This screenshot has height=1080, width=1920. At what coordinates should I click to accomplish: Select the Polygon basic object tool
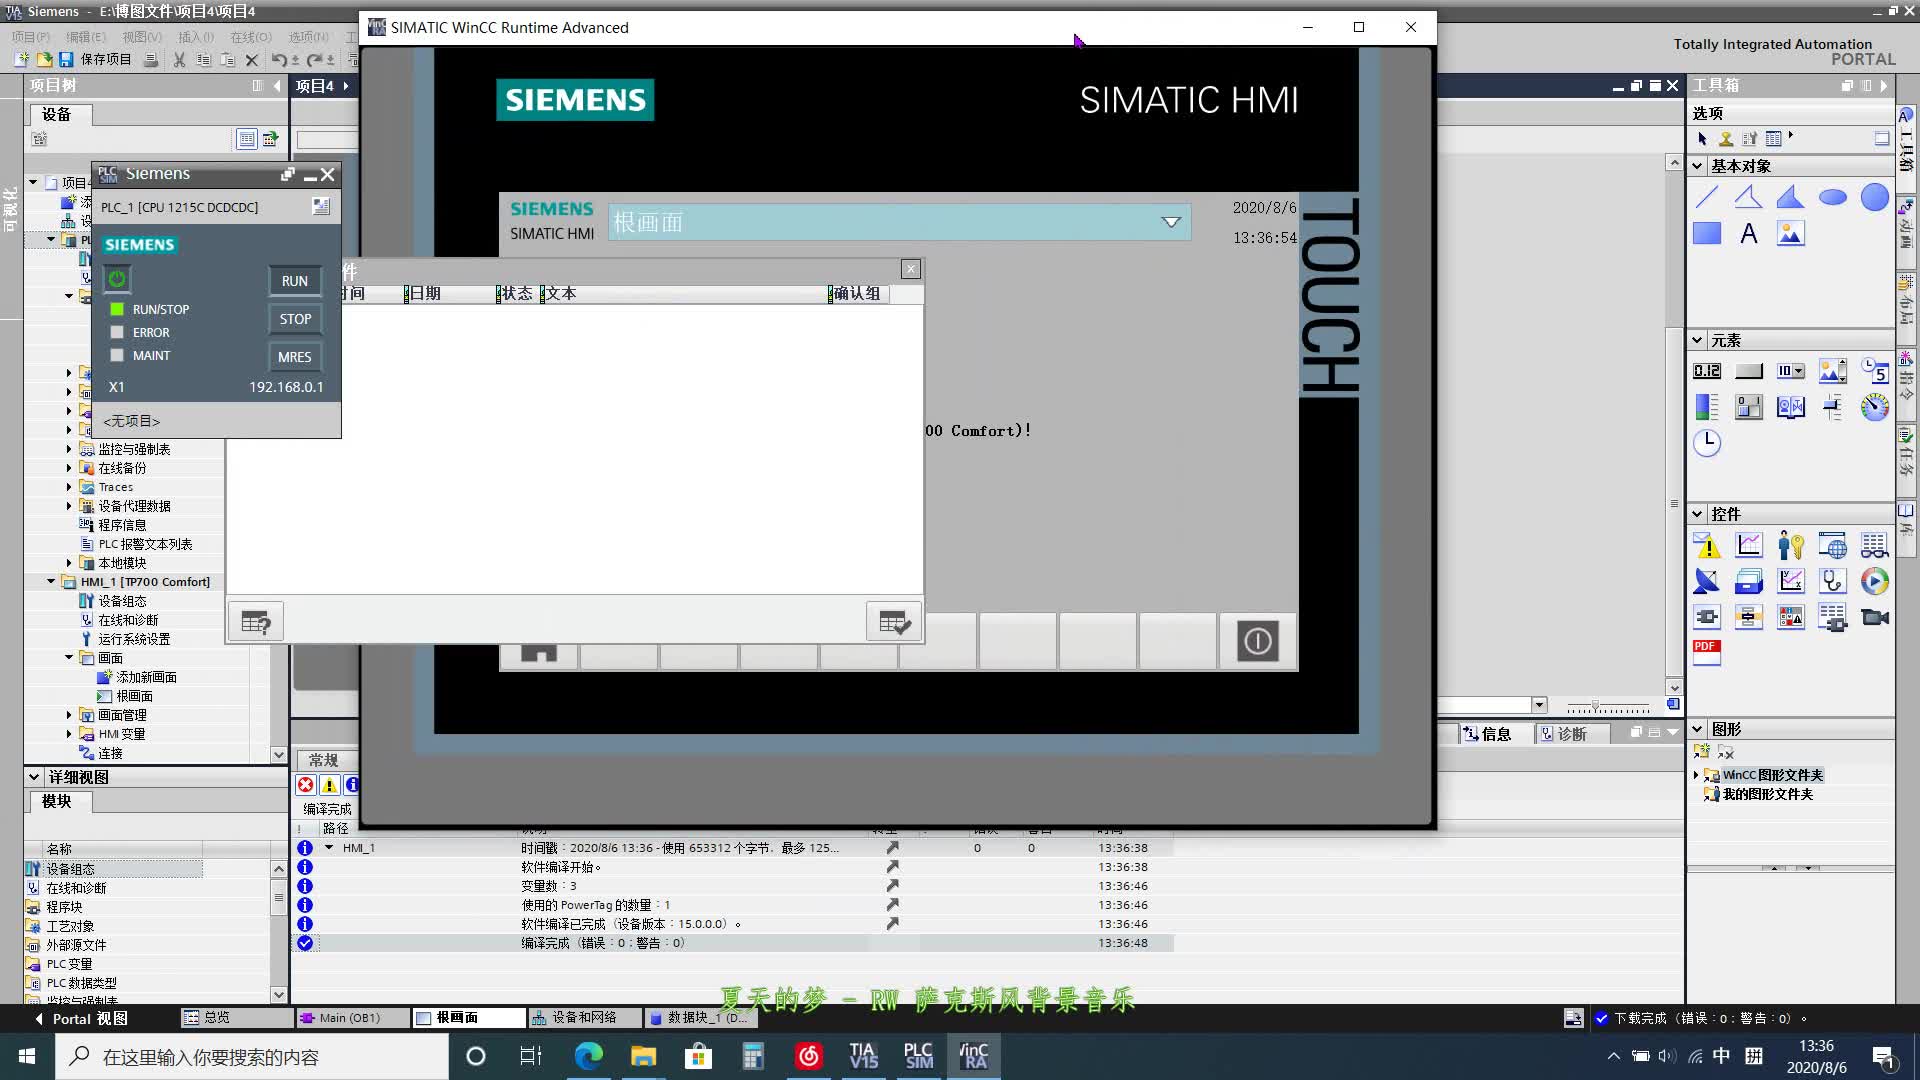[x=1790, y=198]
